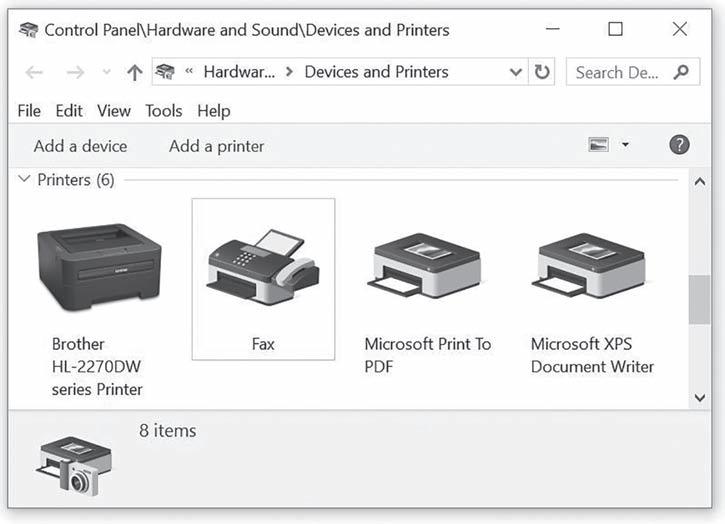725x524 pixels.
Task: Open the view options dropdown arrow
Action: point(625,145)
